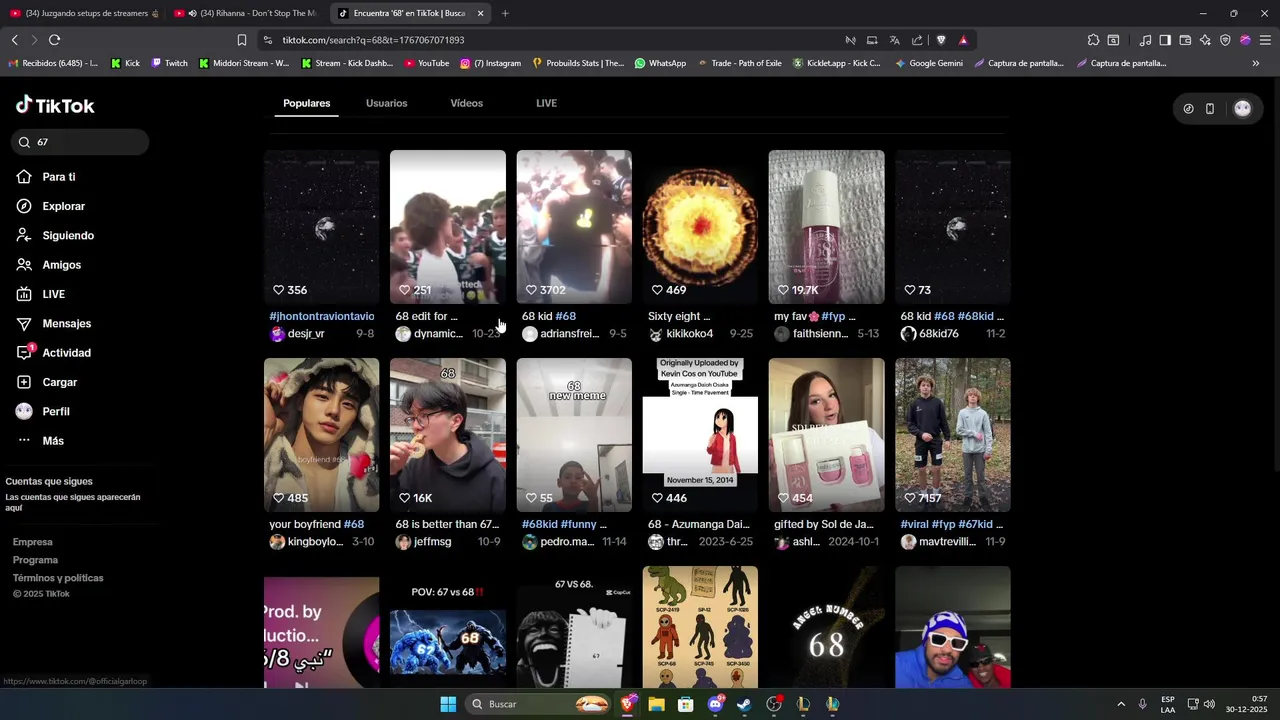Open jeffmsg video with 16K likes
Image resolution: width=1280 pixels, height=720 pixels.
[447, 435]
